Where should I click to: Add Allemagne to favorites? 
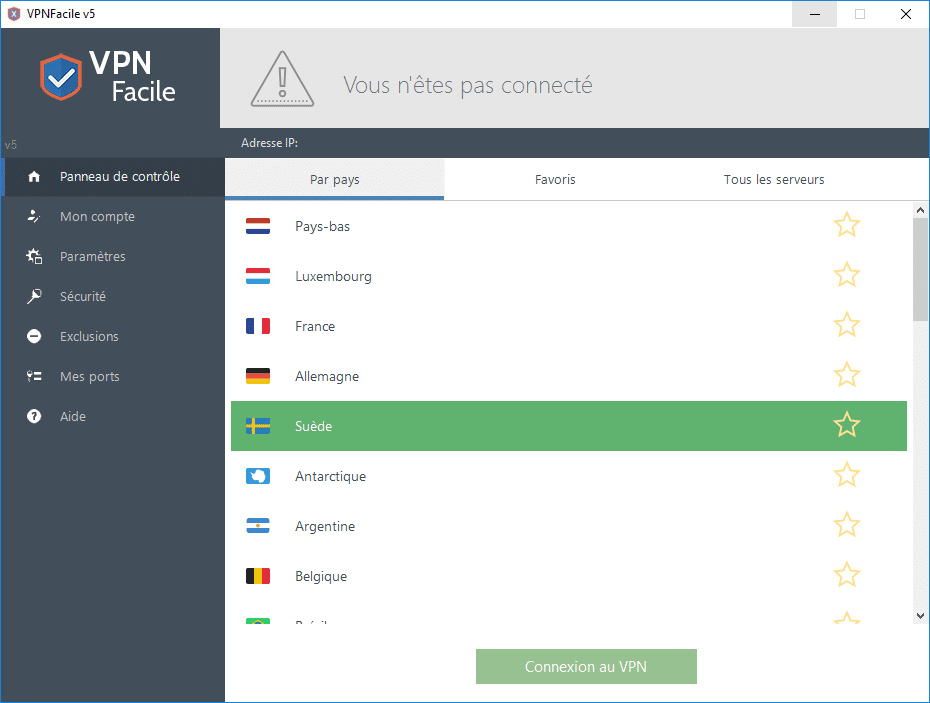pos(846,375)
